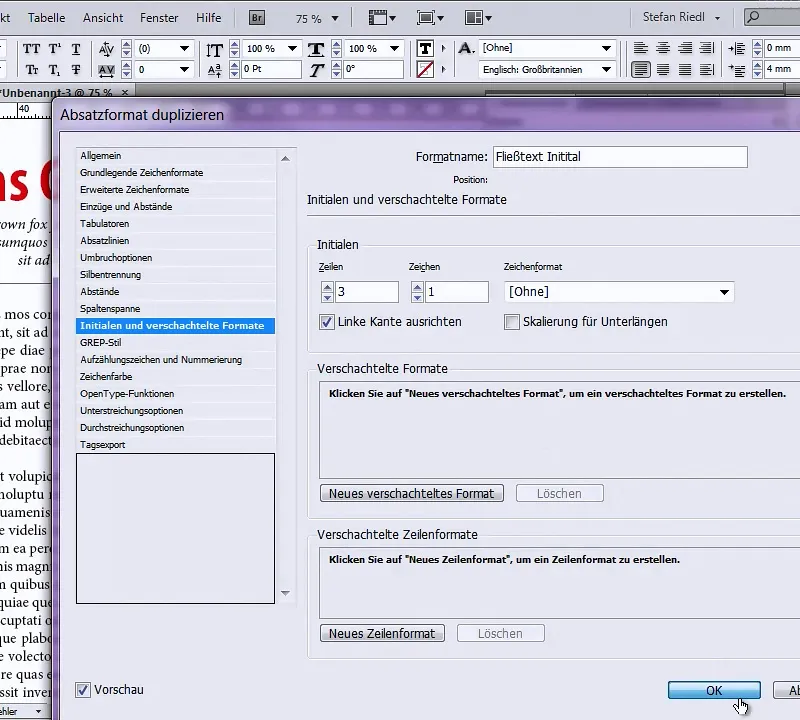This screenshot has height=720, width=800.
Task: Click the Kerning icon
Action: coord(106,49)
